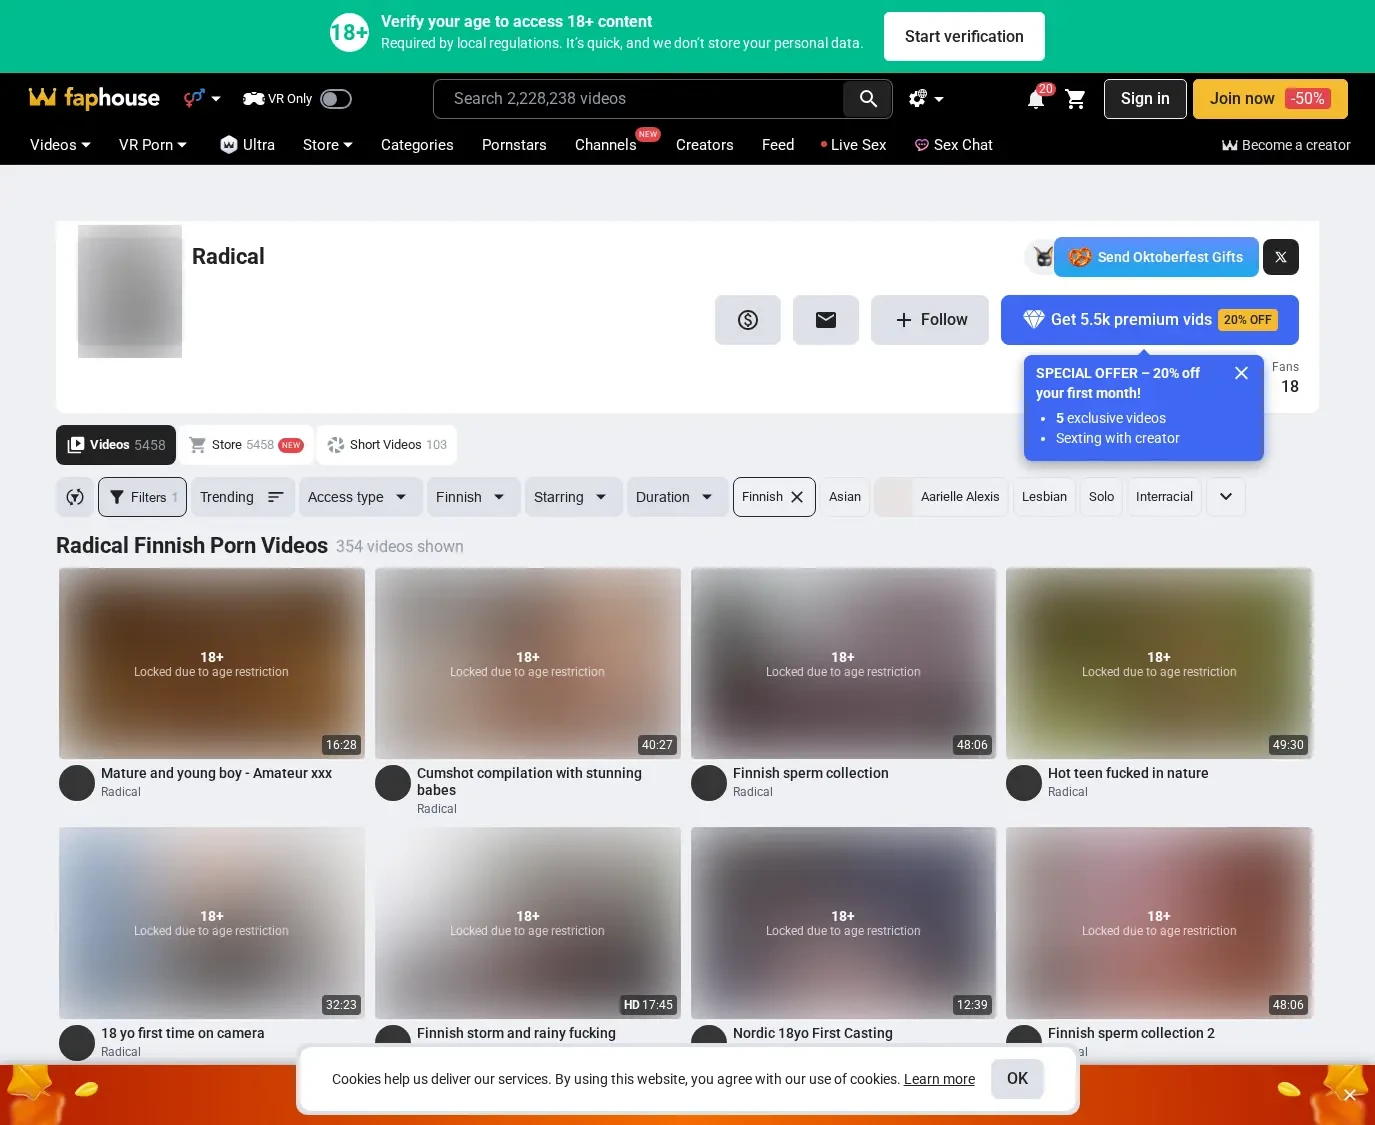Open Categories in the navigation bar
The image size is (1375, 1125).
coord(417,145)
